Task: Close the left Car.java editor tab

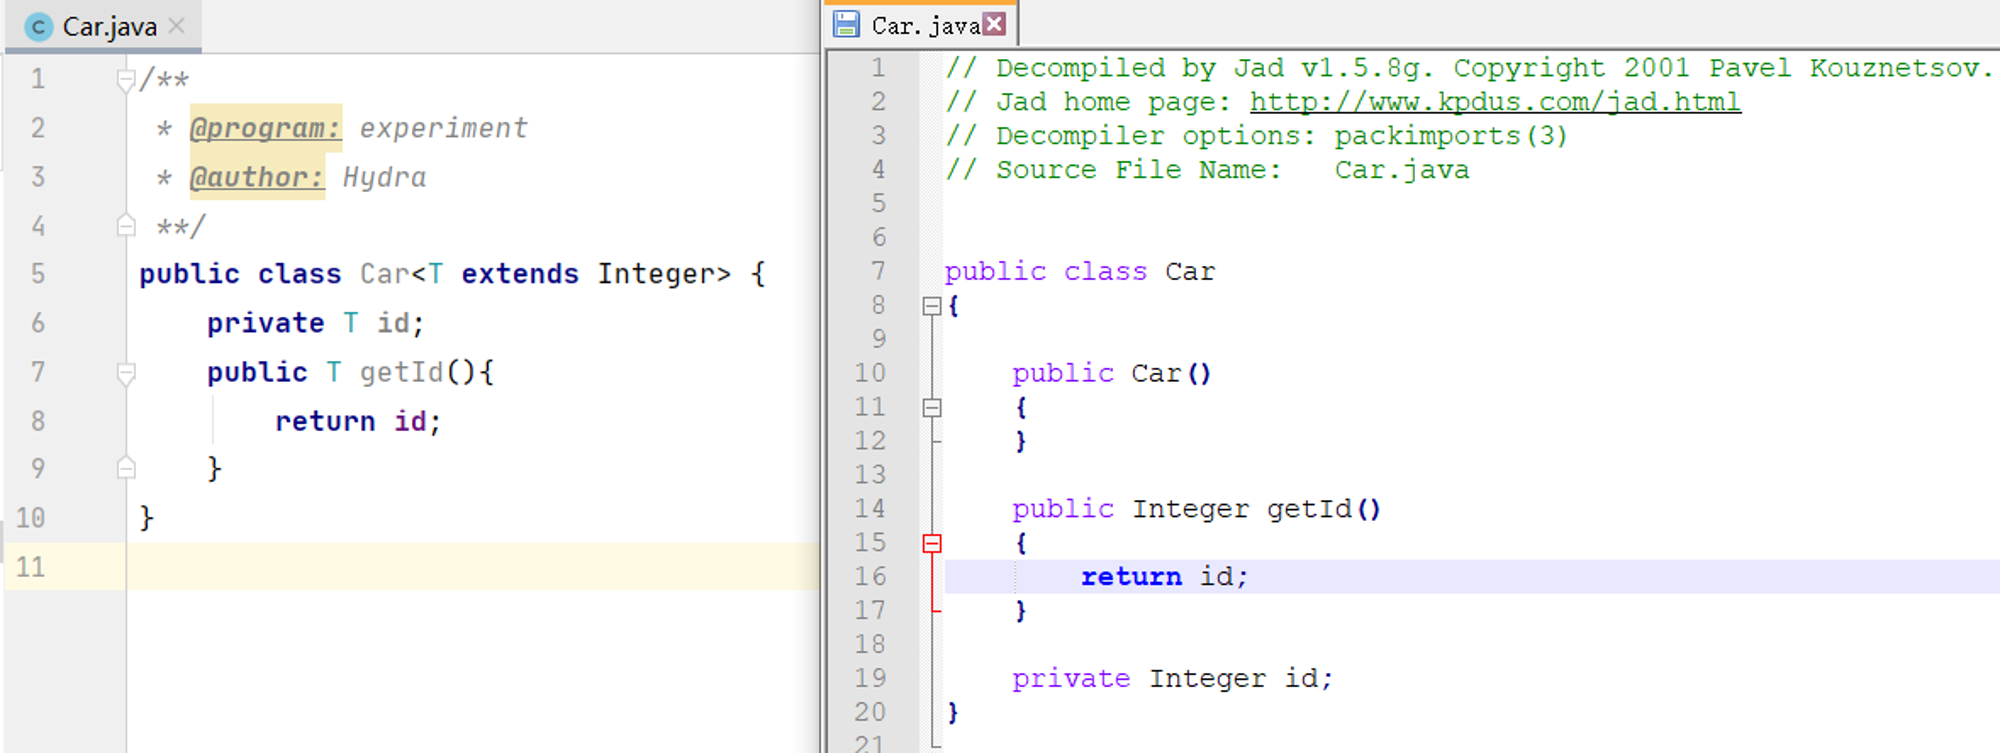Action: click(x=176, y=26)
